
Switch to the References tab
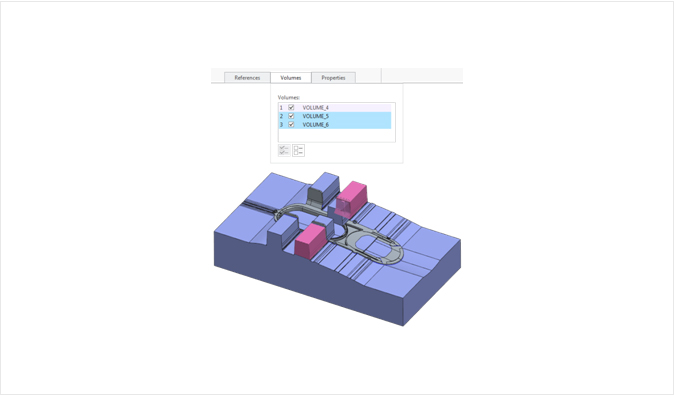tap(247, 78)
